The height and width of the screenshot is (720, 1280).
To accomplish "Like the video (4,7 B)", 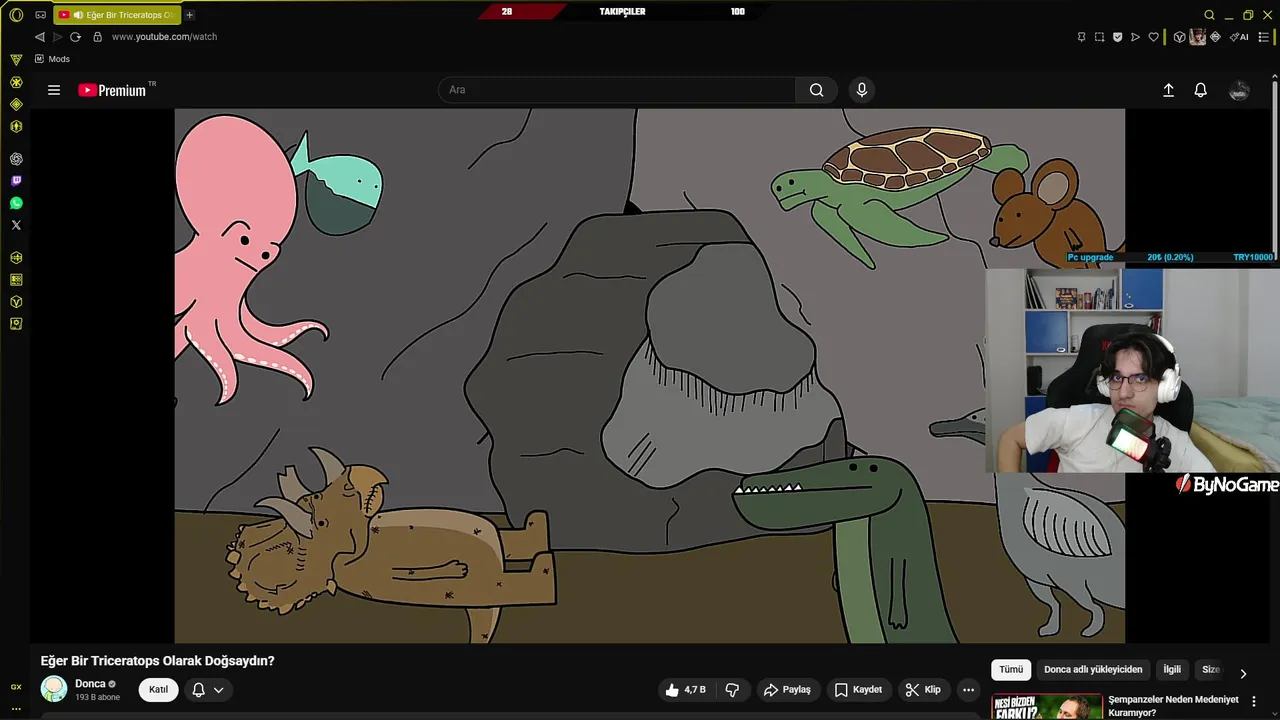I will pyautogui.click(x=685, y=689).
